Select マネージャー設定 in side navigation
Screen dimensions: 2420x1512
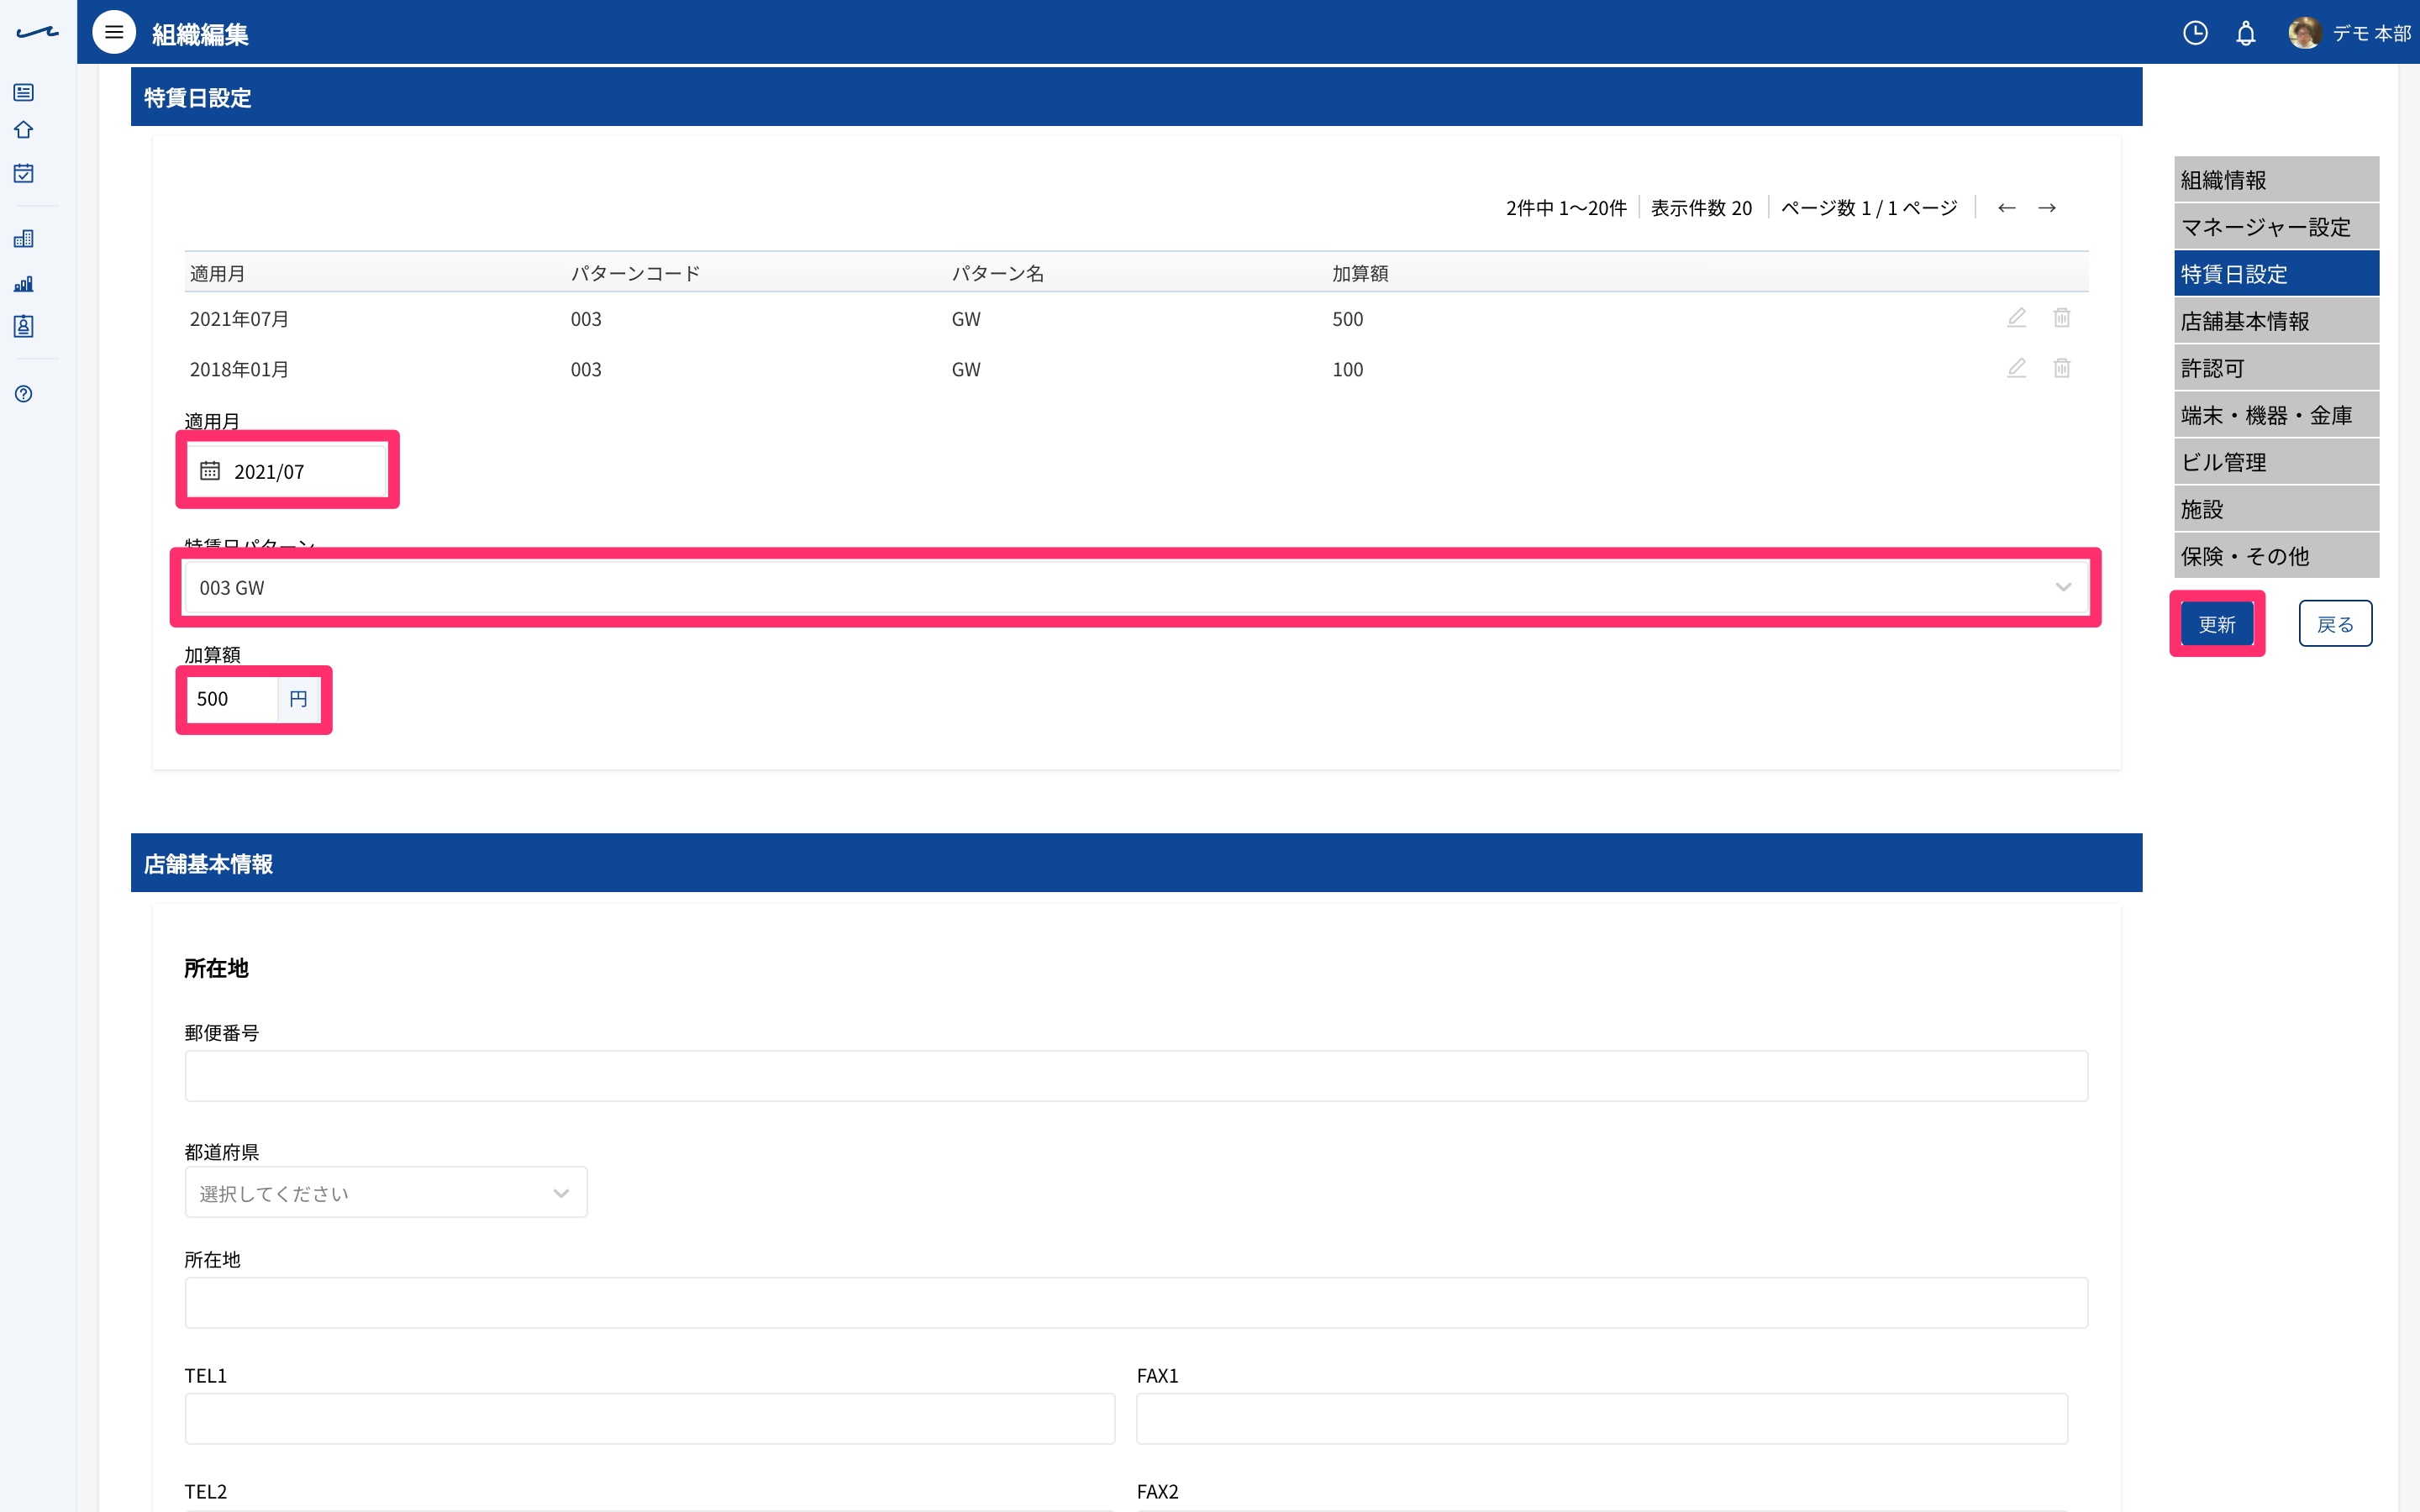click(2276, 227)
